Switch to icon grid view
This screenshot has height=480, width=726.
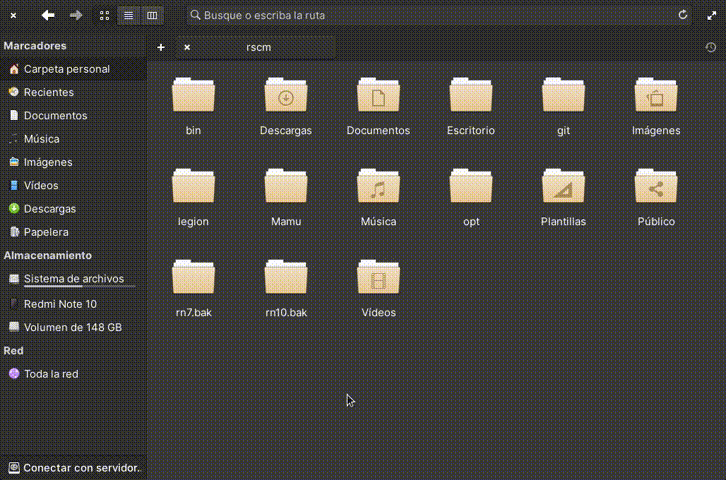[105, 16]
